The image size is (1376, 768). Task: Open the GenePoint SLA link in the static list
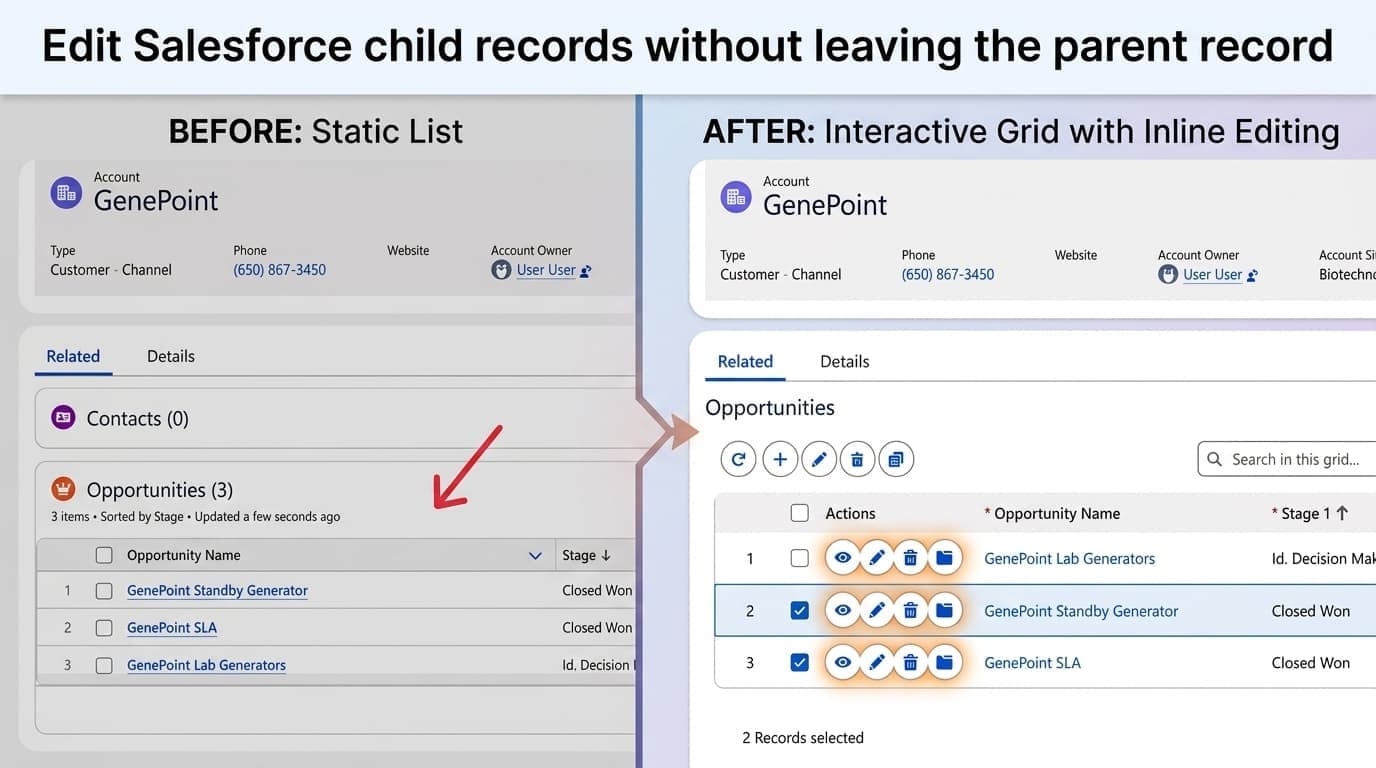click(172, 627)
